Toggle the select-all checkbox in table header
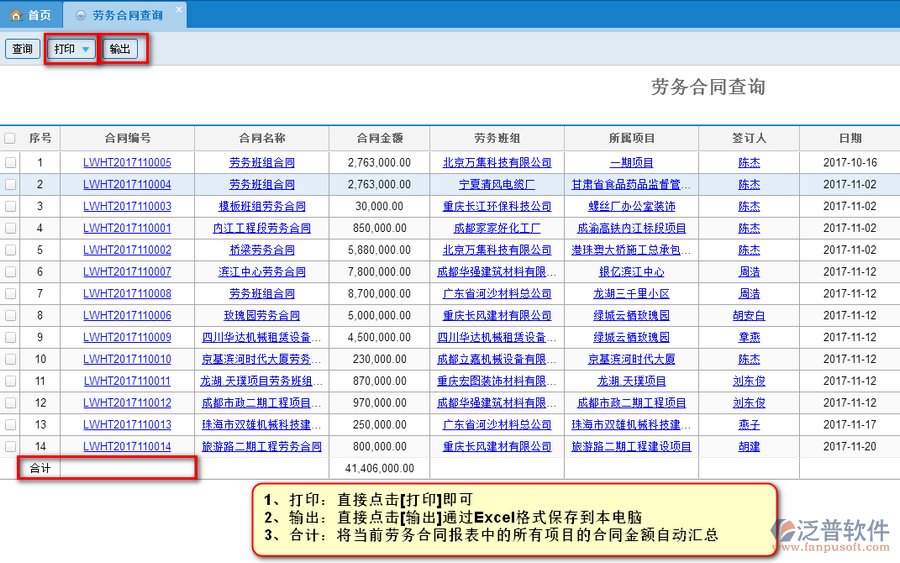The height and width of the screenshot is (563, 900). click(x=10, y=138)
